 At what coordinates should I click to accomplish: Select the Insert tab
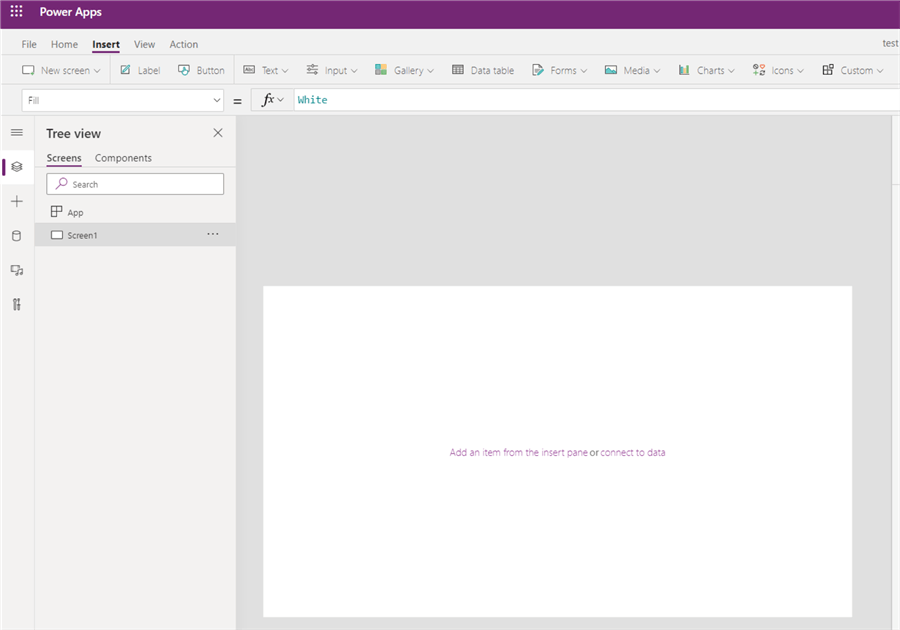[106, 44]
